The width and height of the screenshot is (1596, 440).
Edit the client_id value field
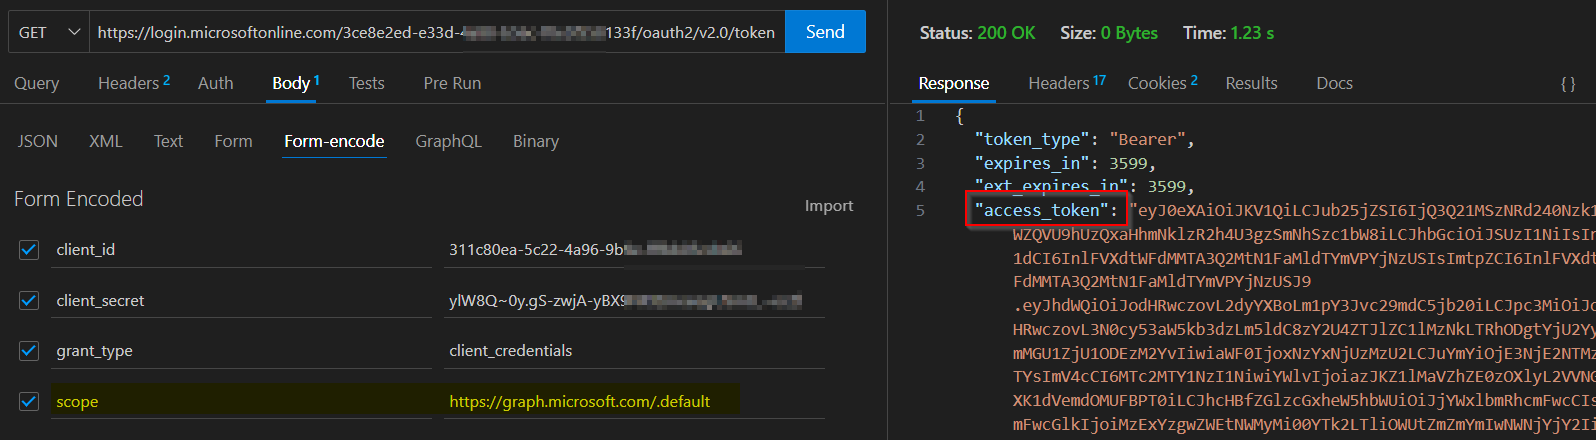click(x=634, y=250)
